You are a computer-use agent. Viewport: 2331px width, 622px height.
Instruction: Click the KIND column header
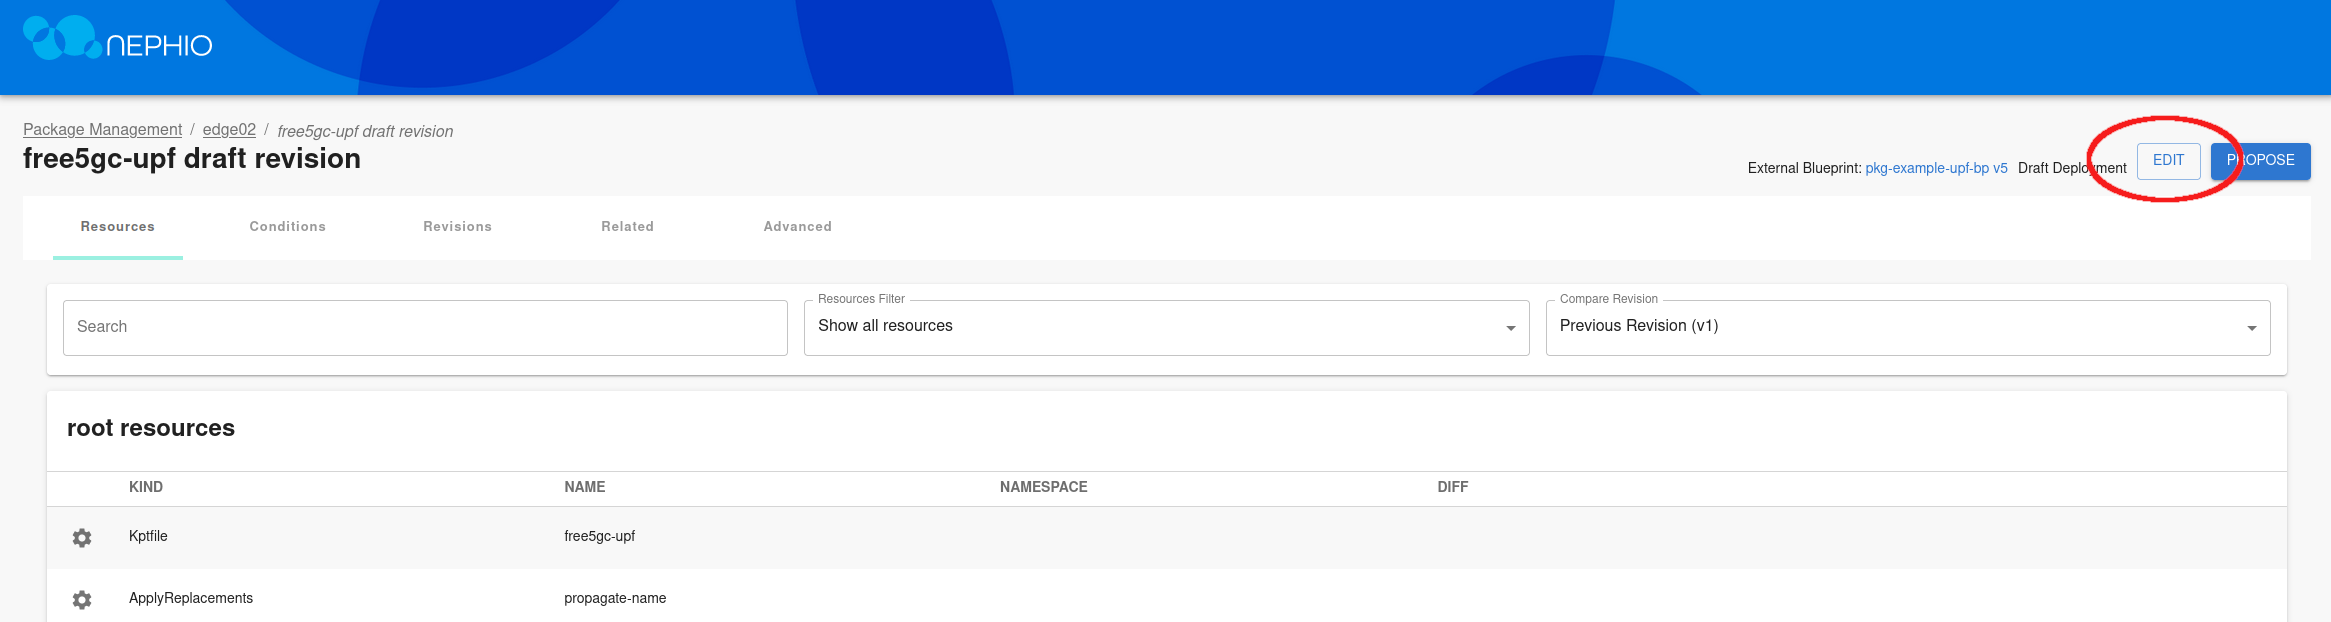click(146, 487)
